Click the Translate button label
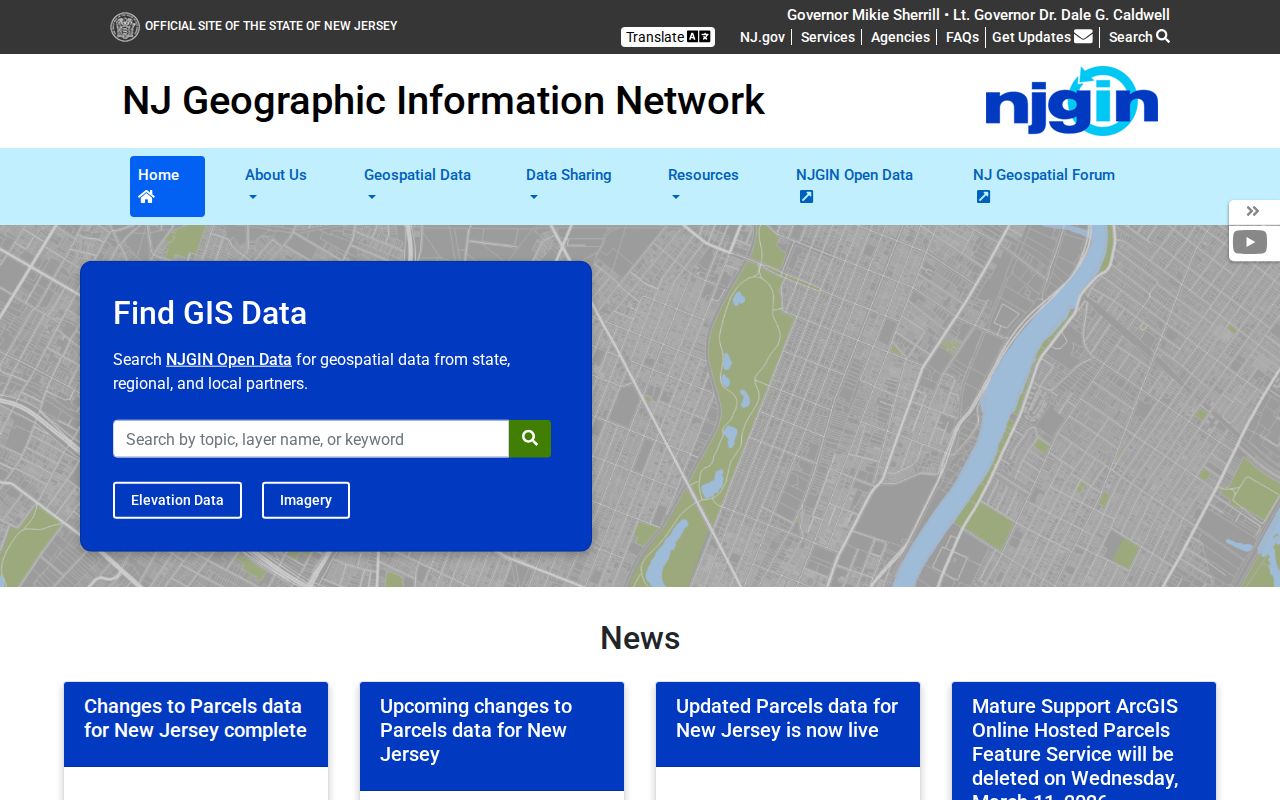This screenshot has height=800, width=1280. point(655,37)
